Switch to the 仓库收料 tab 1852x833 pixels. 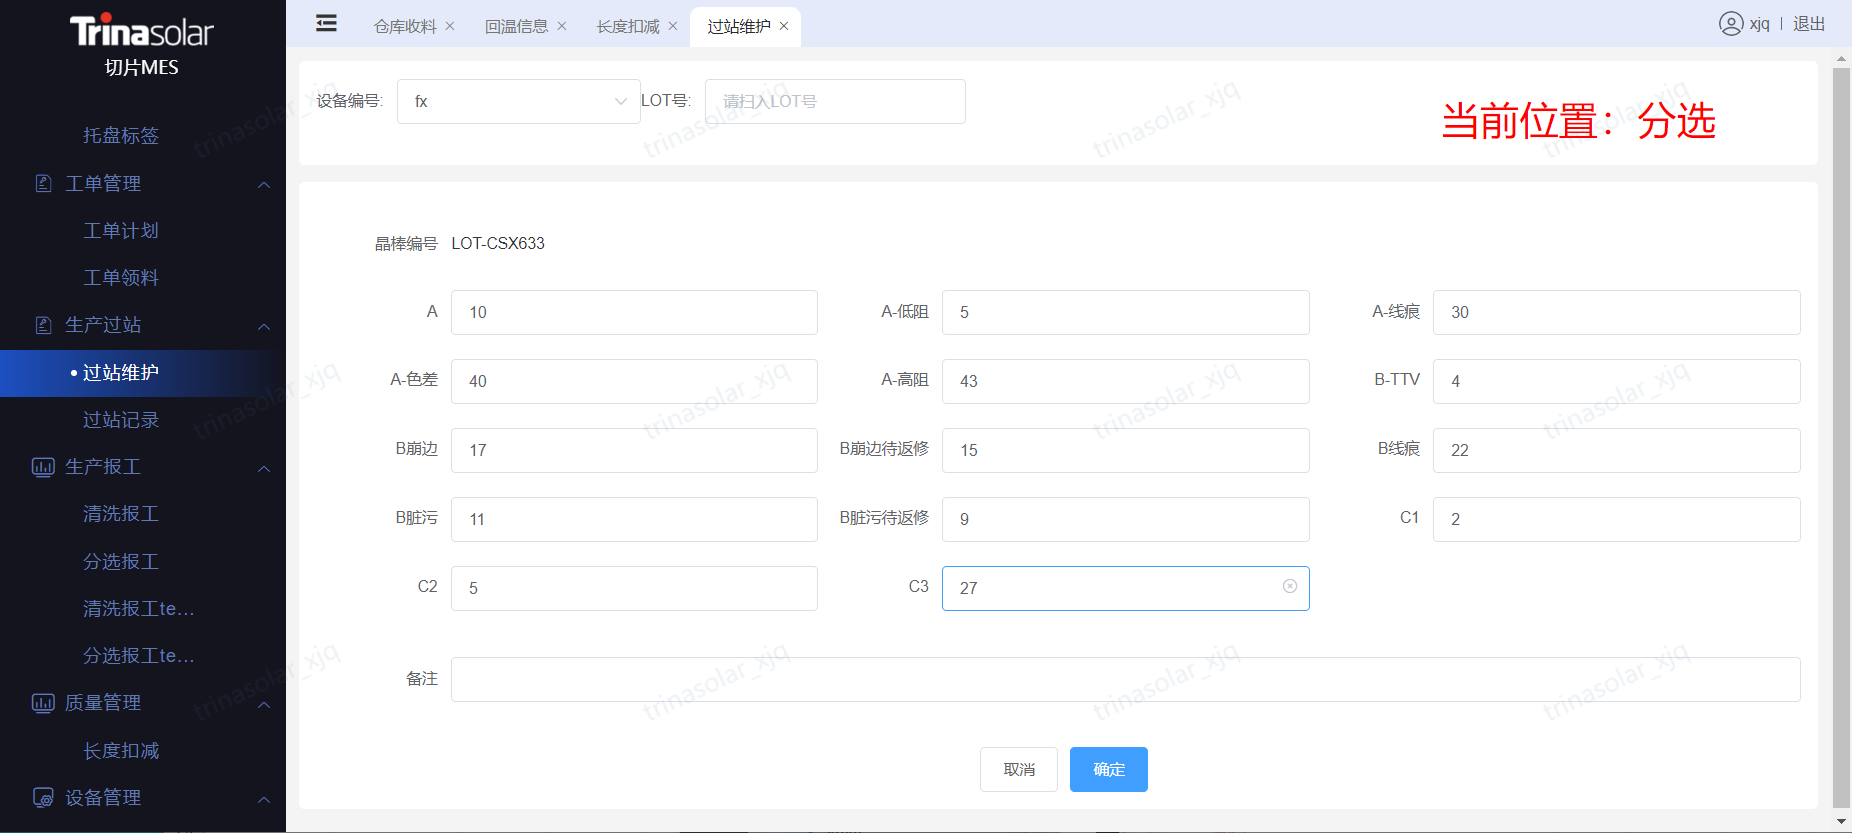click(405, 26)
